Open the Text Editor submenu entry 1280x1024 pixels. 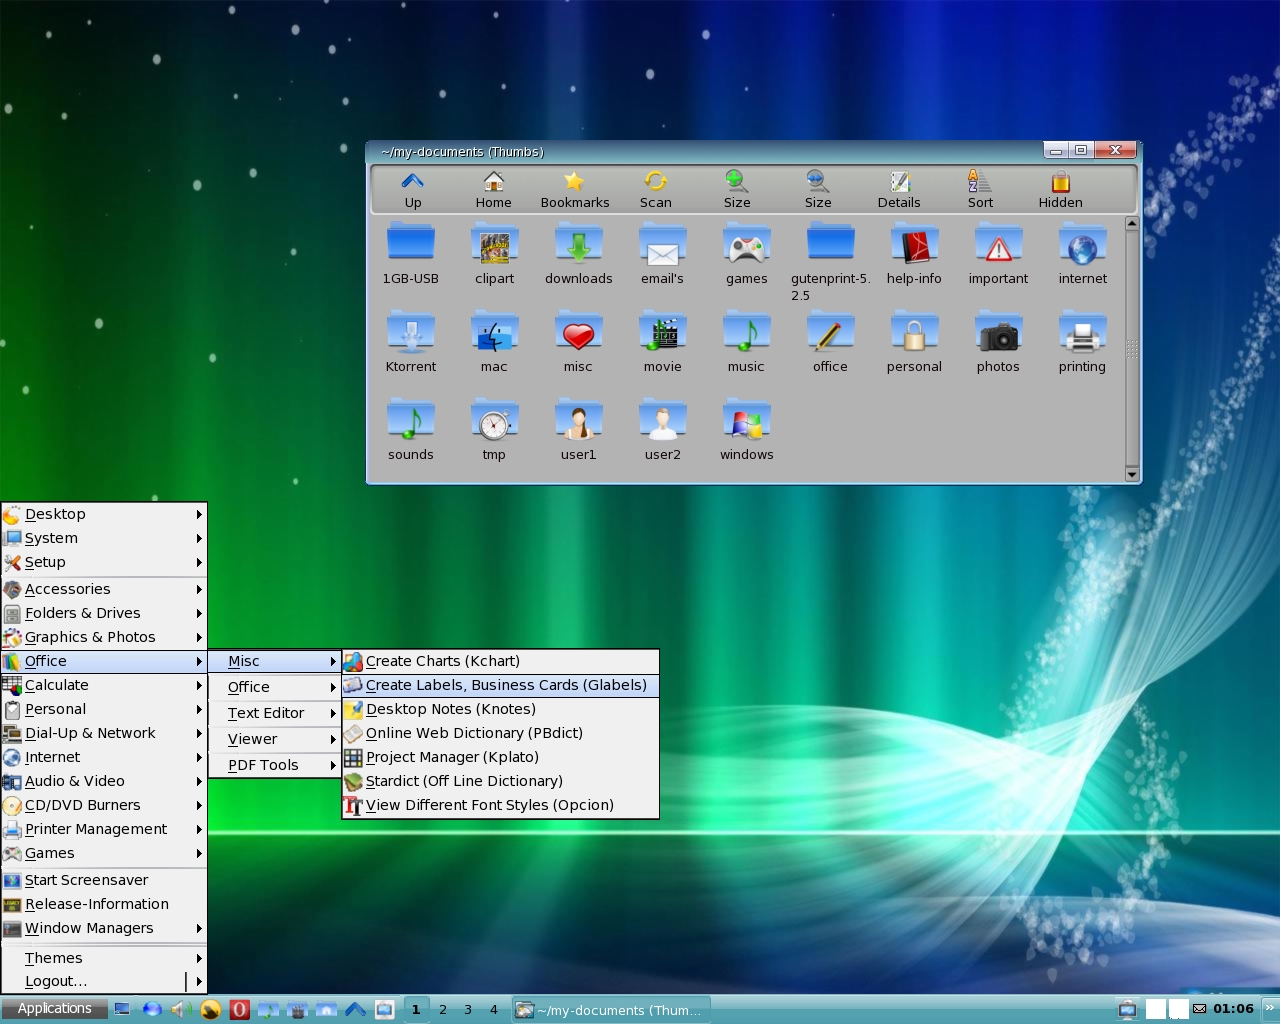[x=275, y=713]
